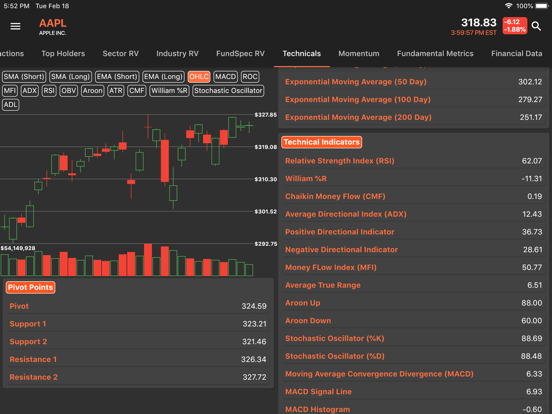Tap Exponential Moving Average (50 Day) row
552x414 pixels.
(x=414, y=82)
